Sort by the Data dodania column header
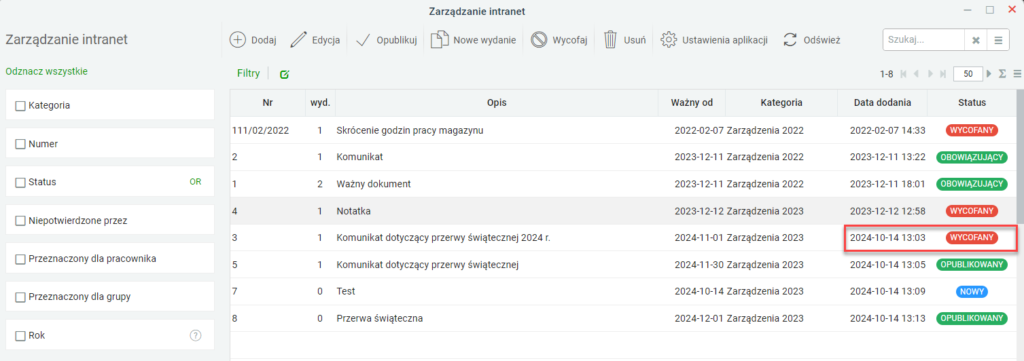Screen dimensions: 1024x361 coord(882,103)
